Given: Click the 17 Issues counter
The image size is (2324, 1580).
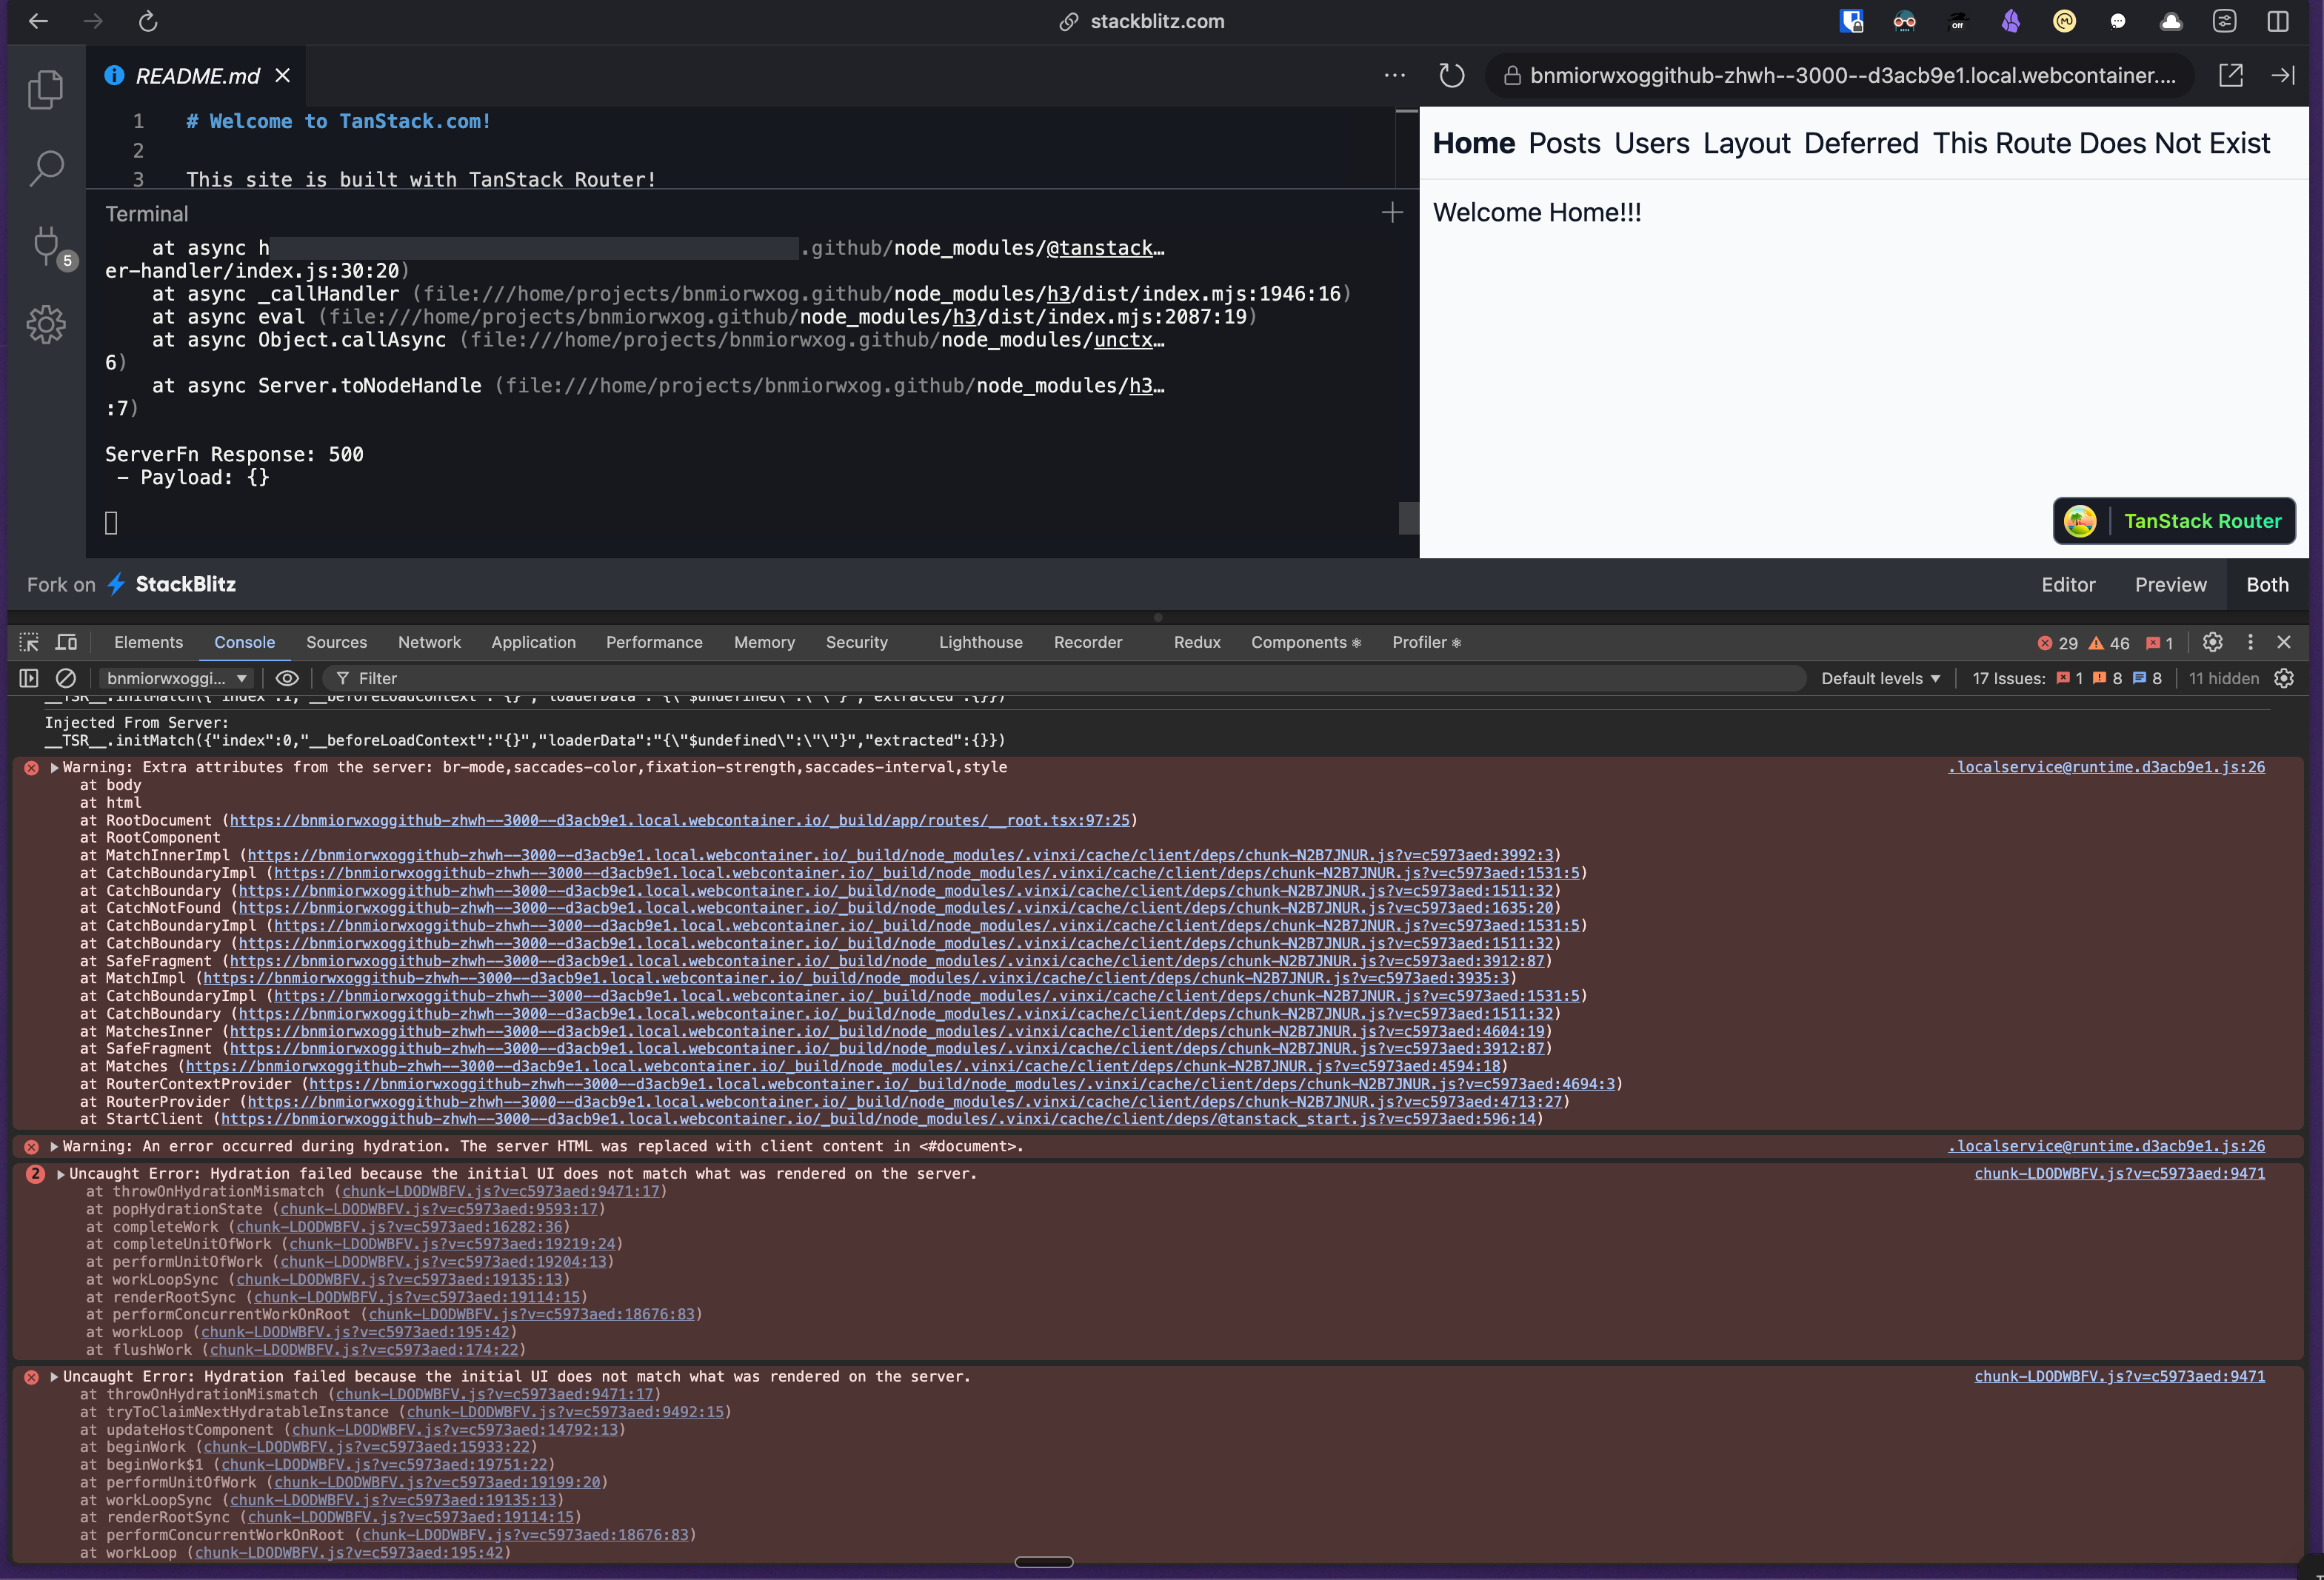Looking at the screenshot, I should tap(2066, 678).
